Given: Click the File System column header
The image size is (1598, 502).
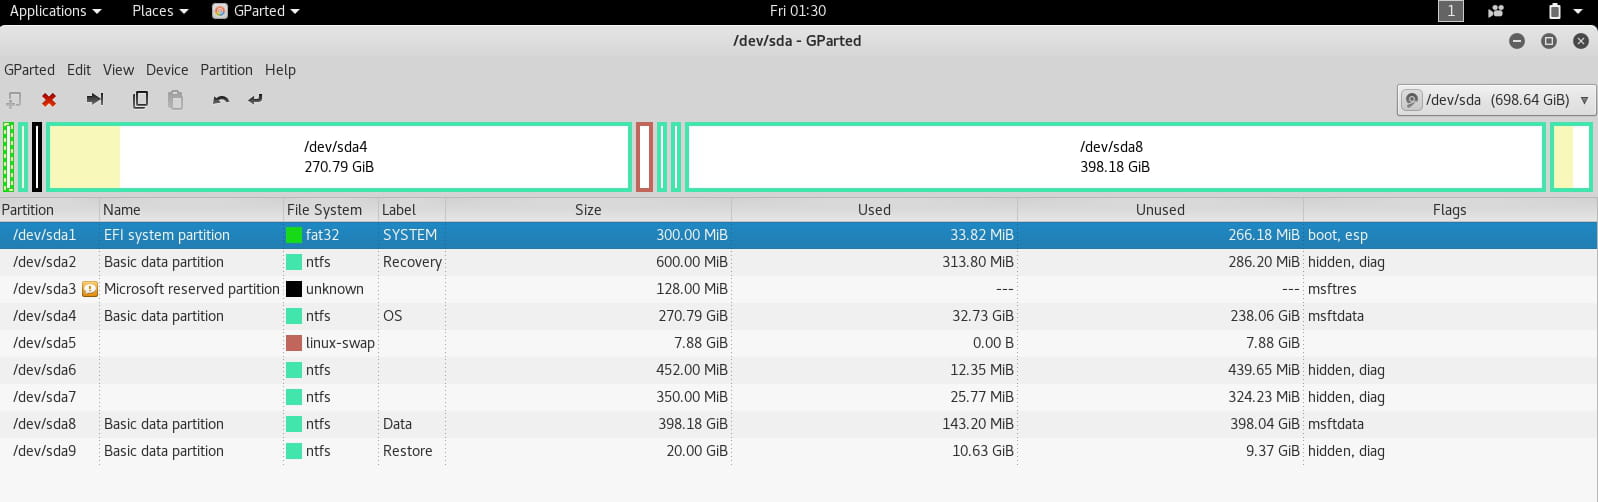Looking at the screenshot, I should coord(331,210).
